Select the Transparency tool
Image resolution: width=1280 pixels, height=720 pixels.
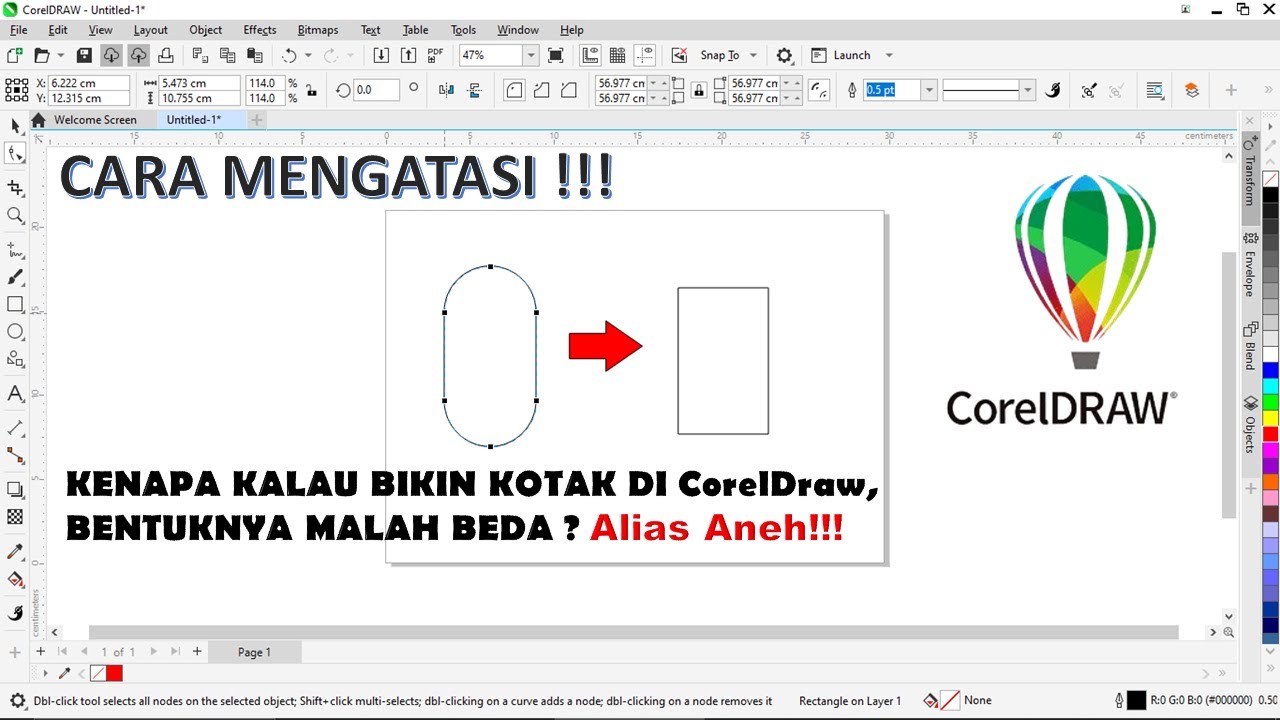(15, 517)
